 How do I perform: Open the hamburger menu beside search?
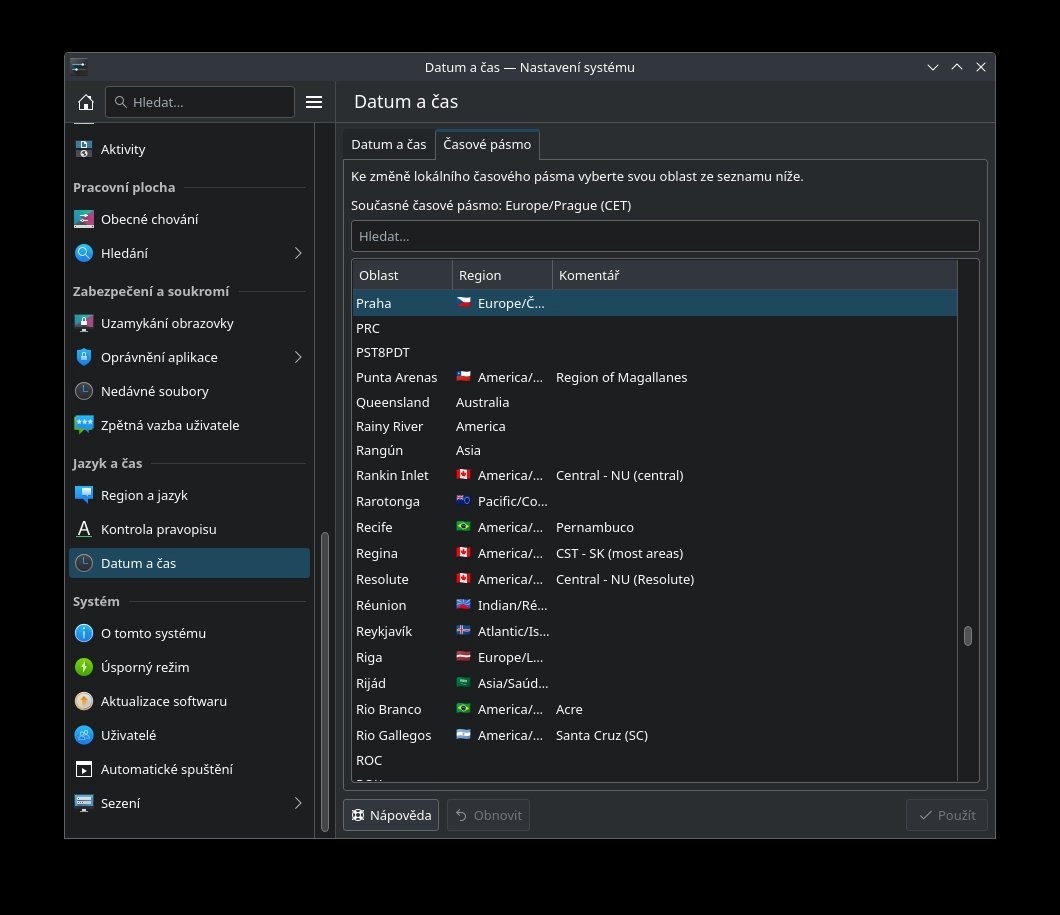(x=314, y=102)
